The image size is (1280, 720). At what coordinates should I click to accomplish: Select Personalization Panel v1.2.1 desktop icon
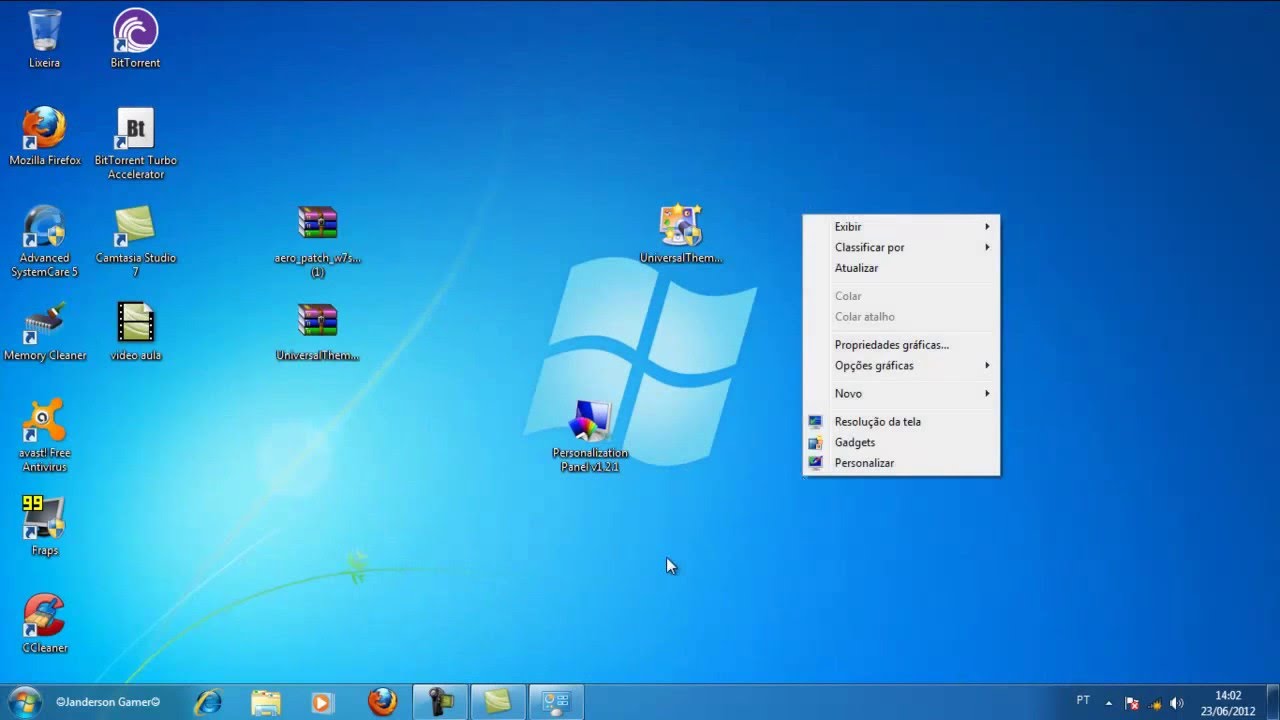(590, 436)
